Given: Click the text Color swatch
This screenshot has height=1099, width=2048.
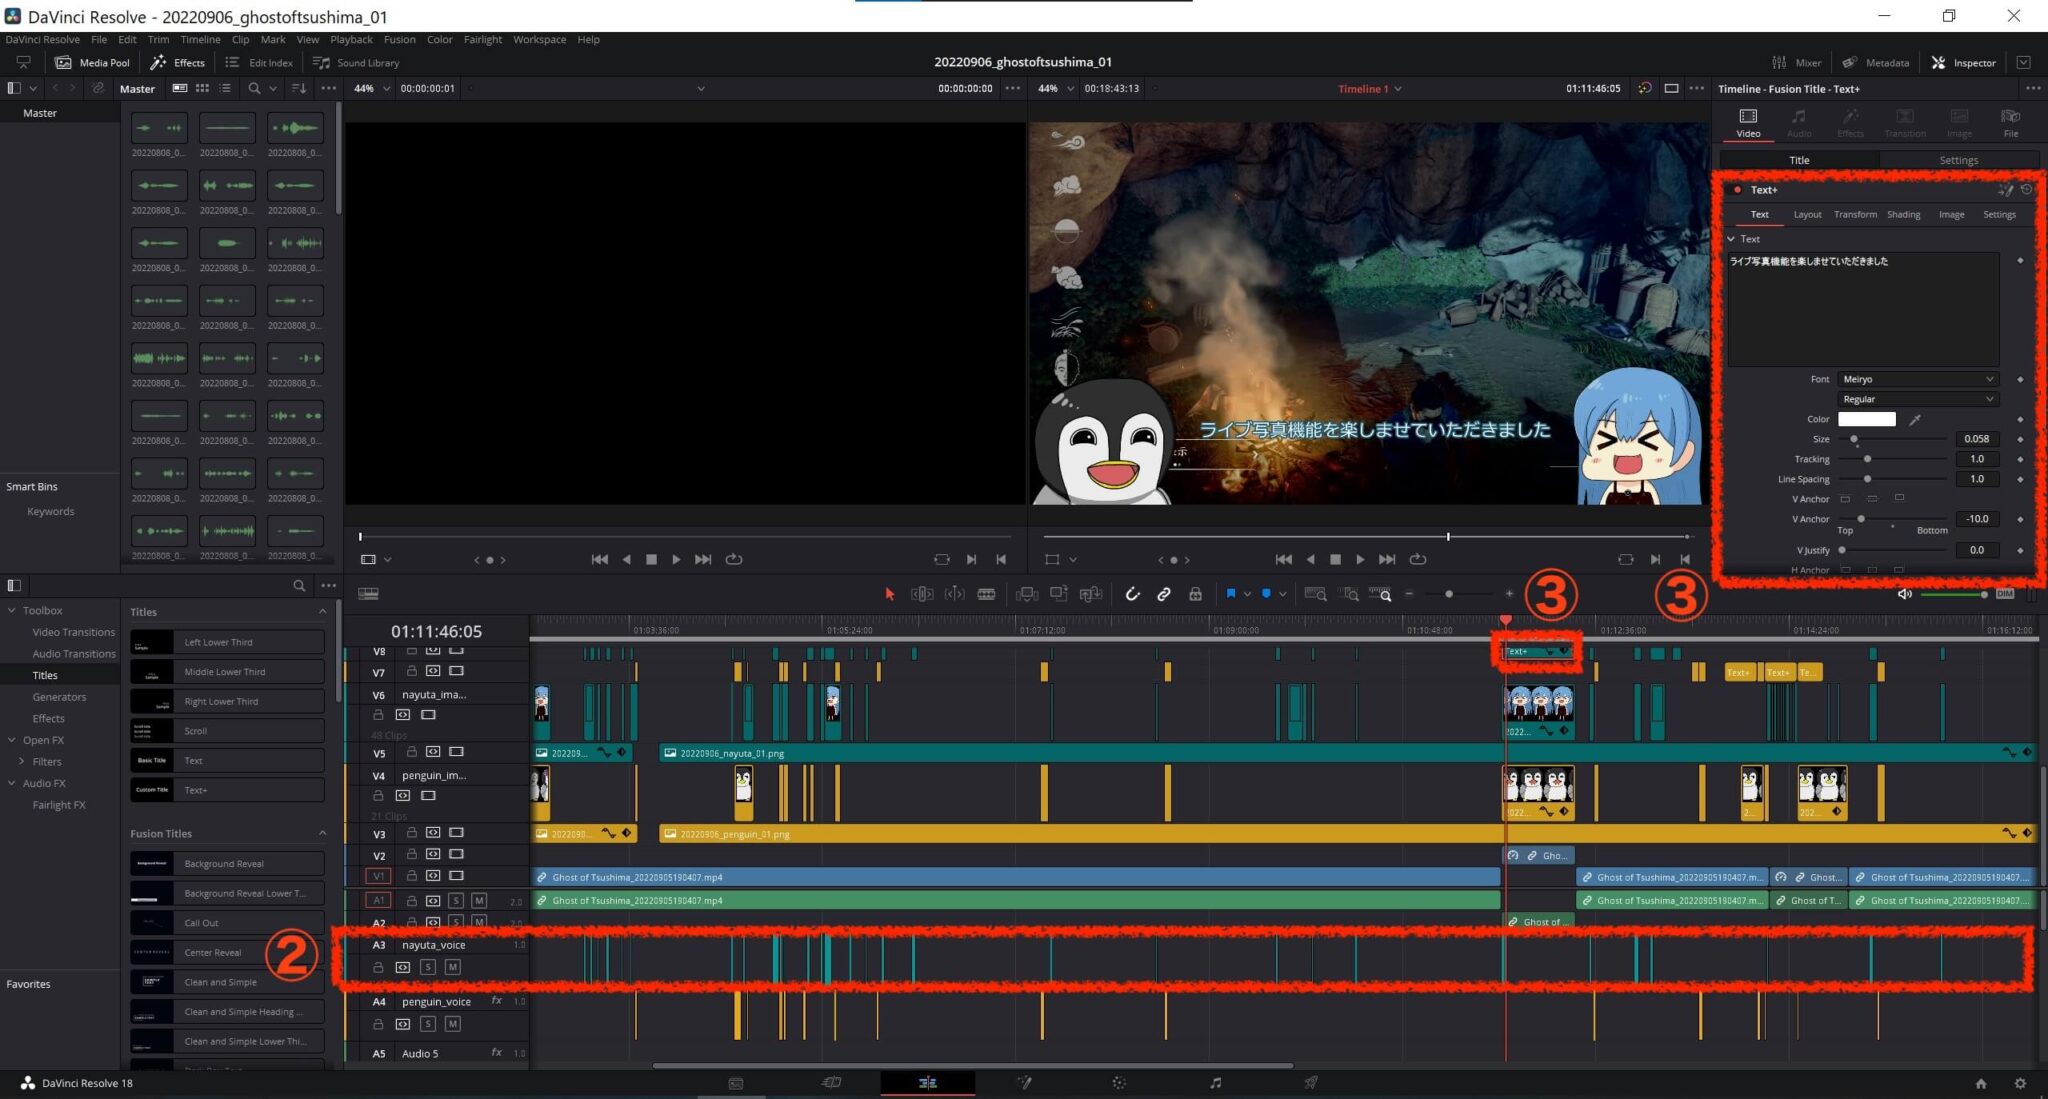Looking at the screenshot, I should (x=1866, y=419).
